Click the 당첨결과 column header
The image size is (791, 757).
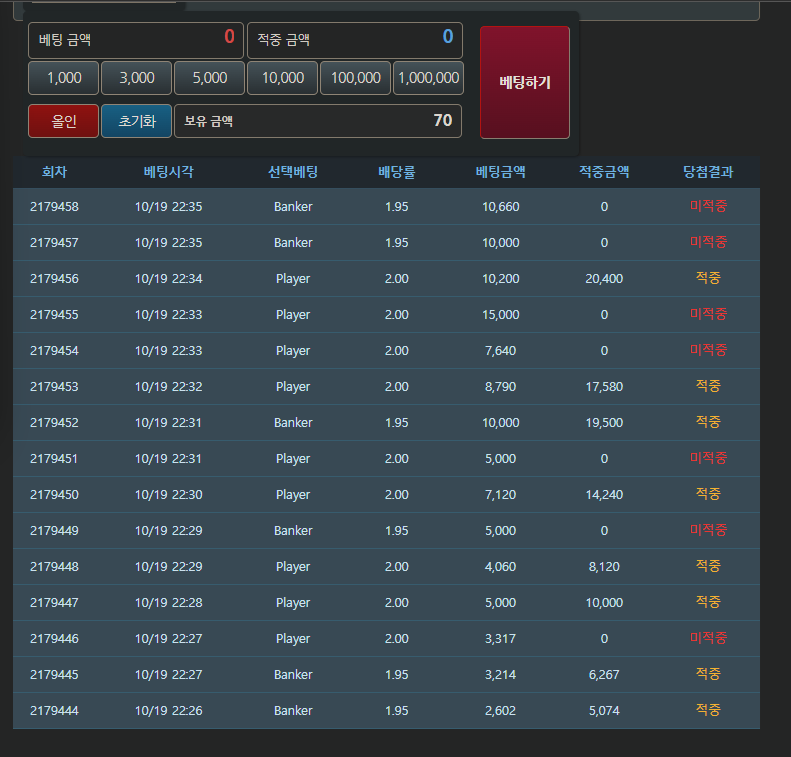[708, 172]
